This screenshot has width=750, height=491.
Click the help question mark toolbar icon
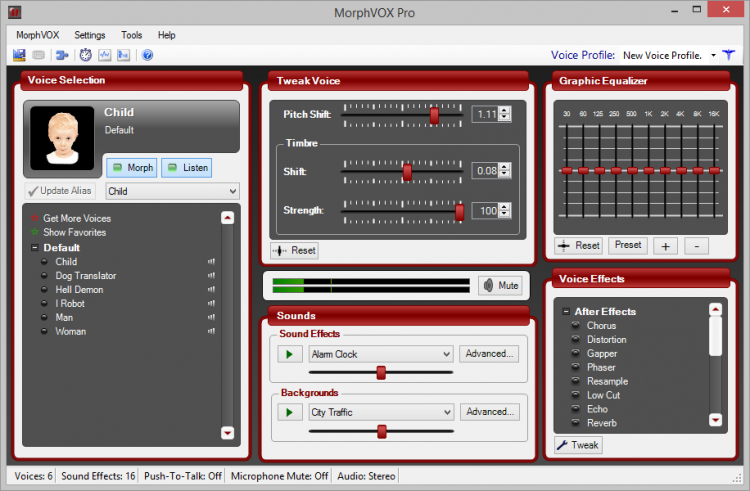click(x=148, y=55)
